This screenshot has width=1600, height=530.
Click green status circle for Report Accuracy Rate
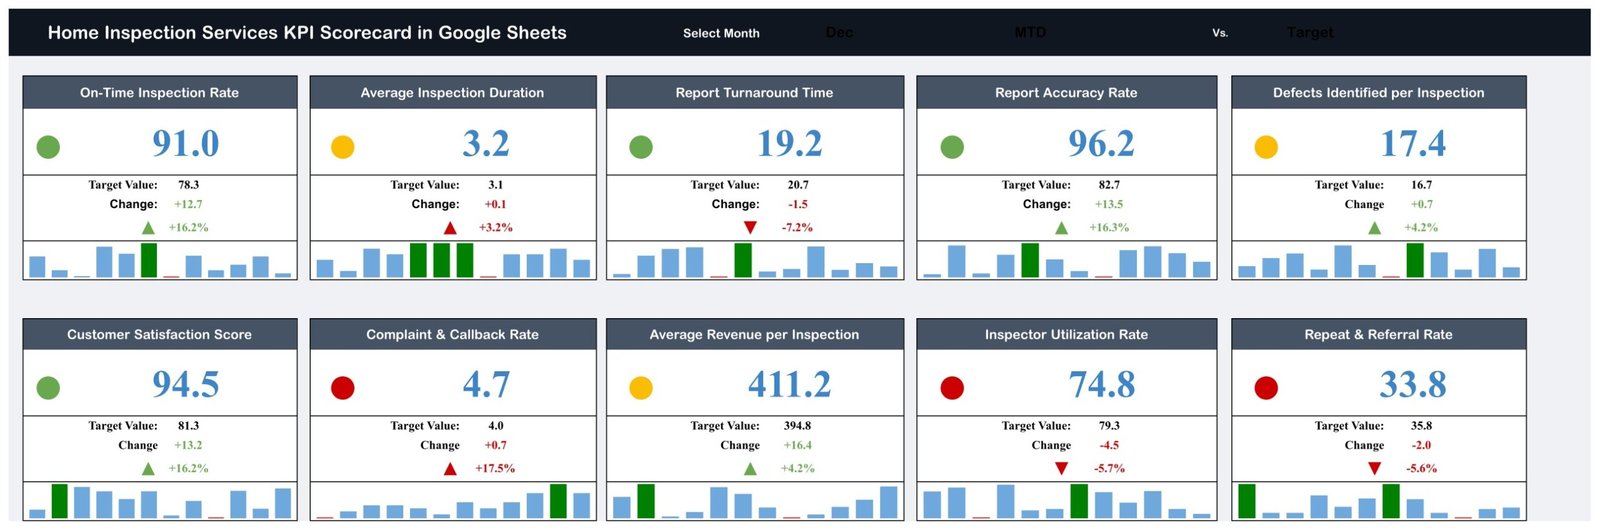tap(952, 147)
